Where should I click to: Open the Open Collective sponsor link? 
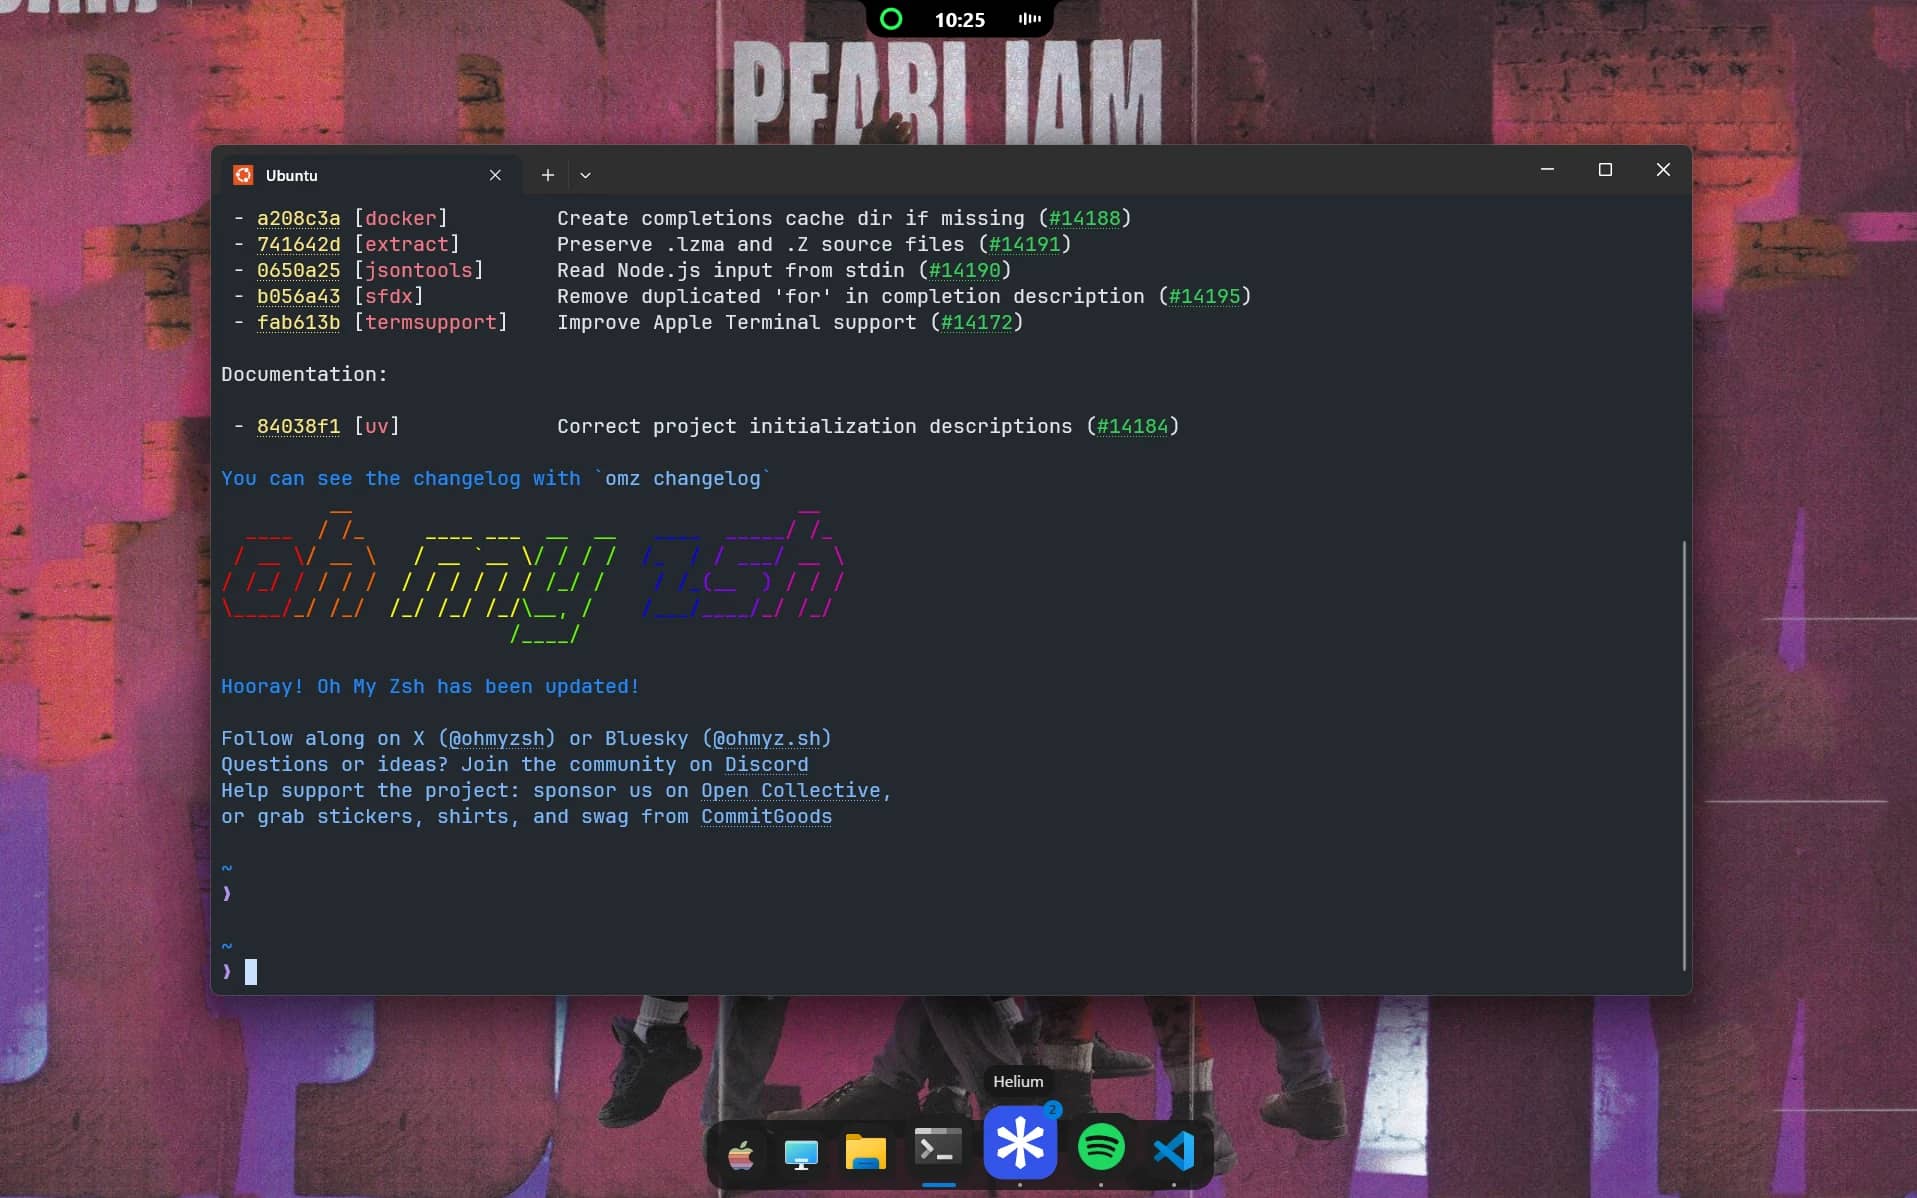[x=790, y=790]
